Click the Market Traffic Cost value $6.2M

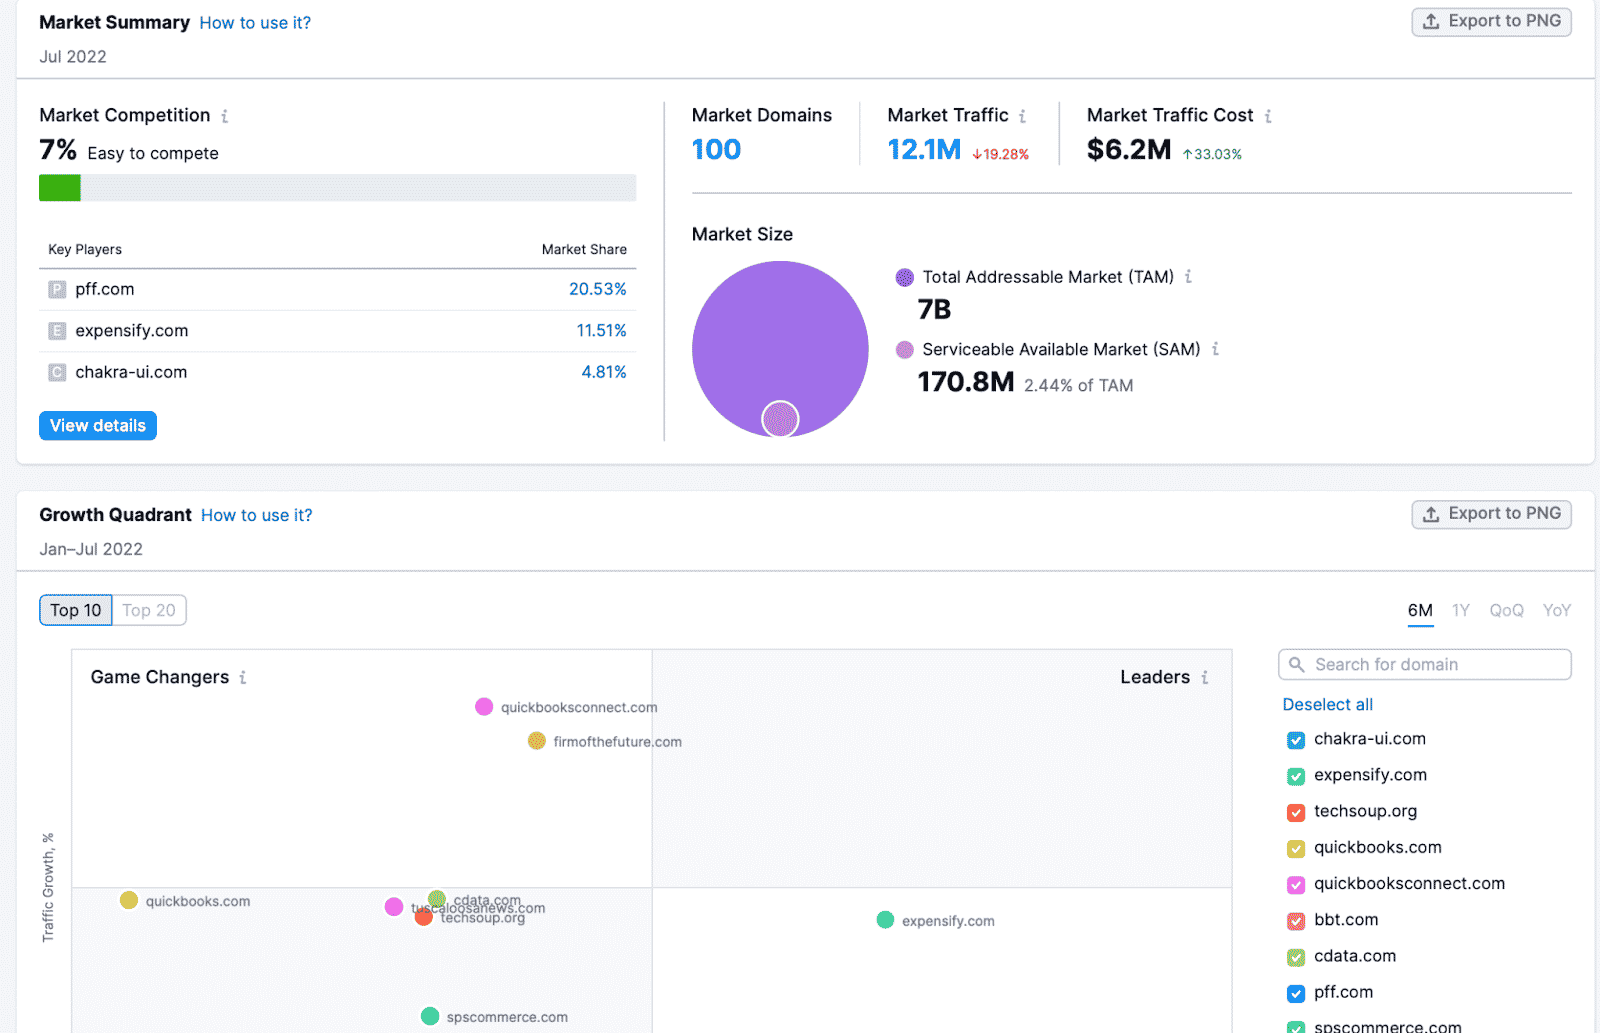pos(1129,150)
